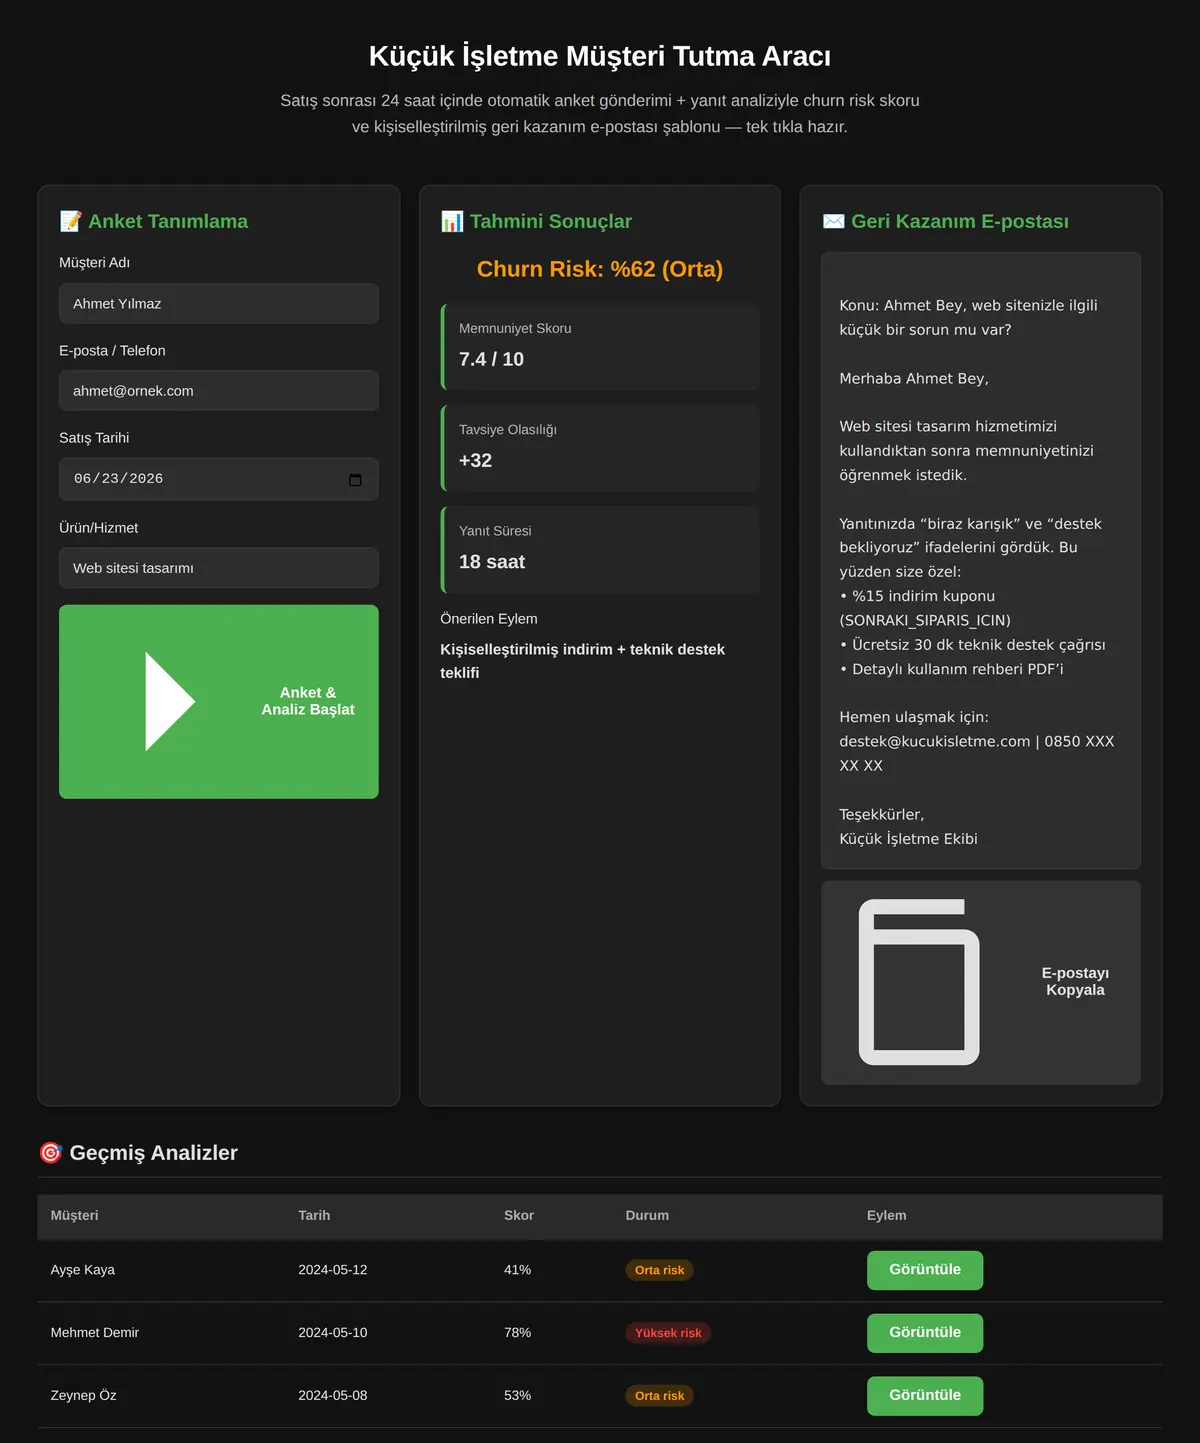This screenshot has width=1200, height=1443.
Task: Click the envelope icon beside Geri Kazanım E-postası
Action: (x=833, y=221)
